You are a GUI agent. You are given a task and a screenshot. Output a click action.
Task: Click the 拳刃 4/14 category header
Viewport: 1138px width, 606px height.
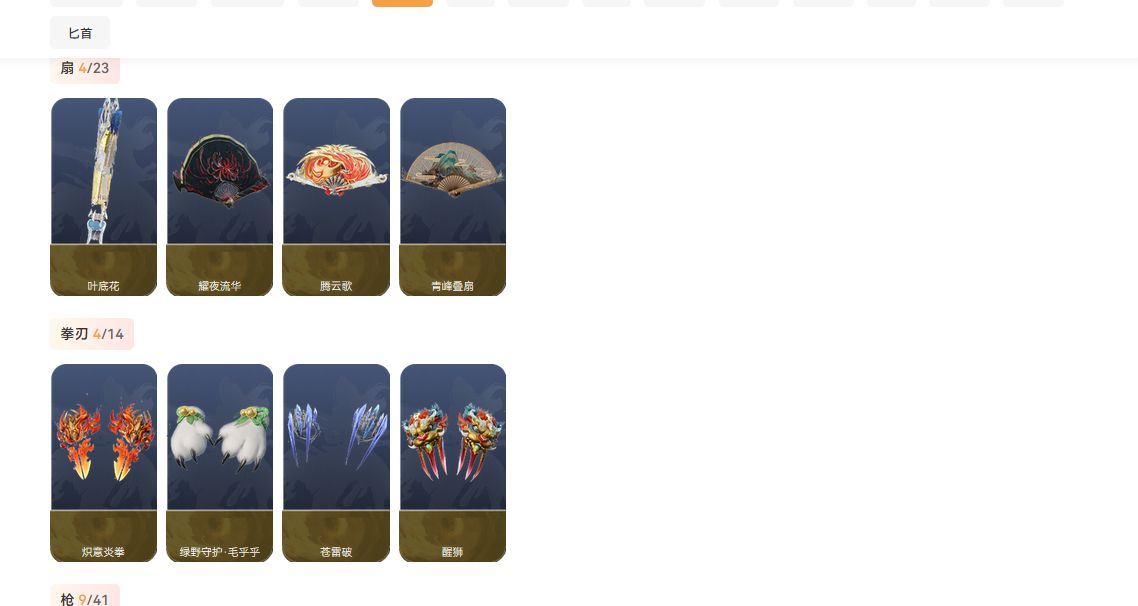click(x=92, y=334)
